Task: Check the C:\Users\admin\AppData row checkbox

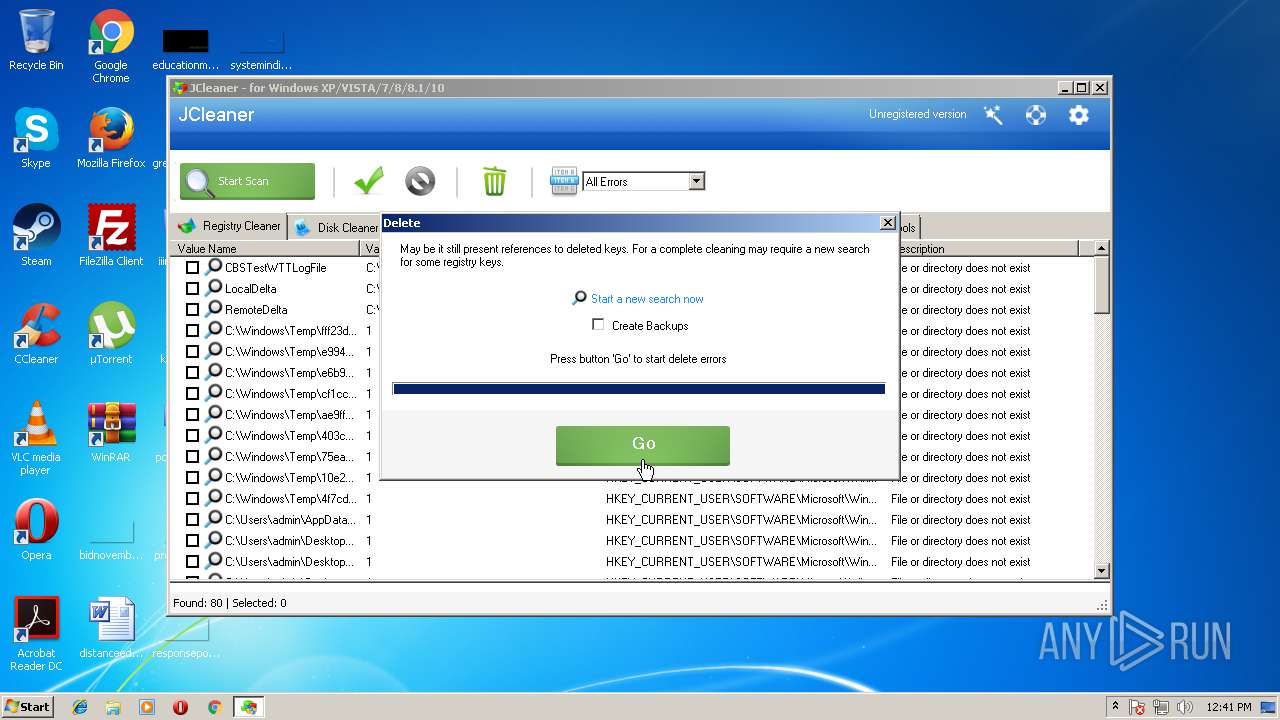Action: coord(192,520)
